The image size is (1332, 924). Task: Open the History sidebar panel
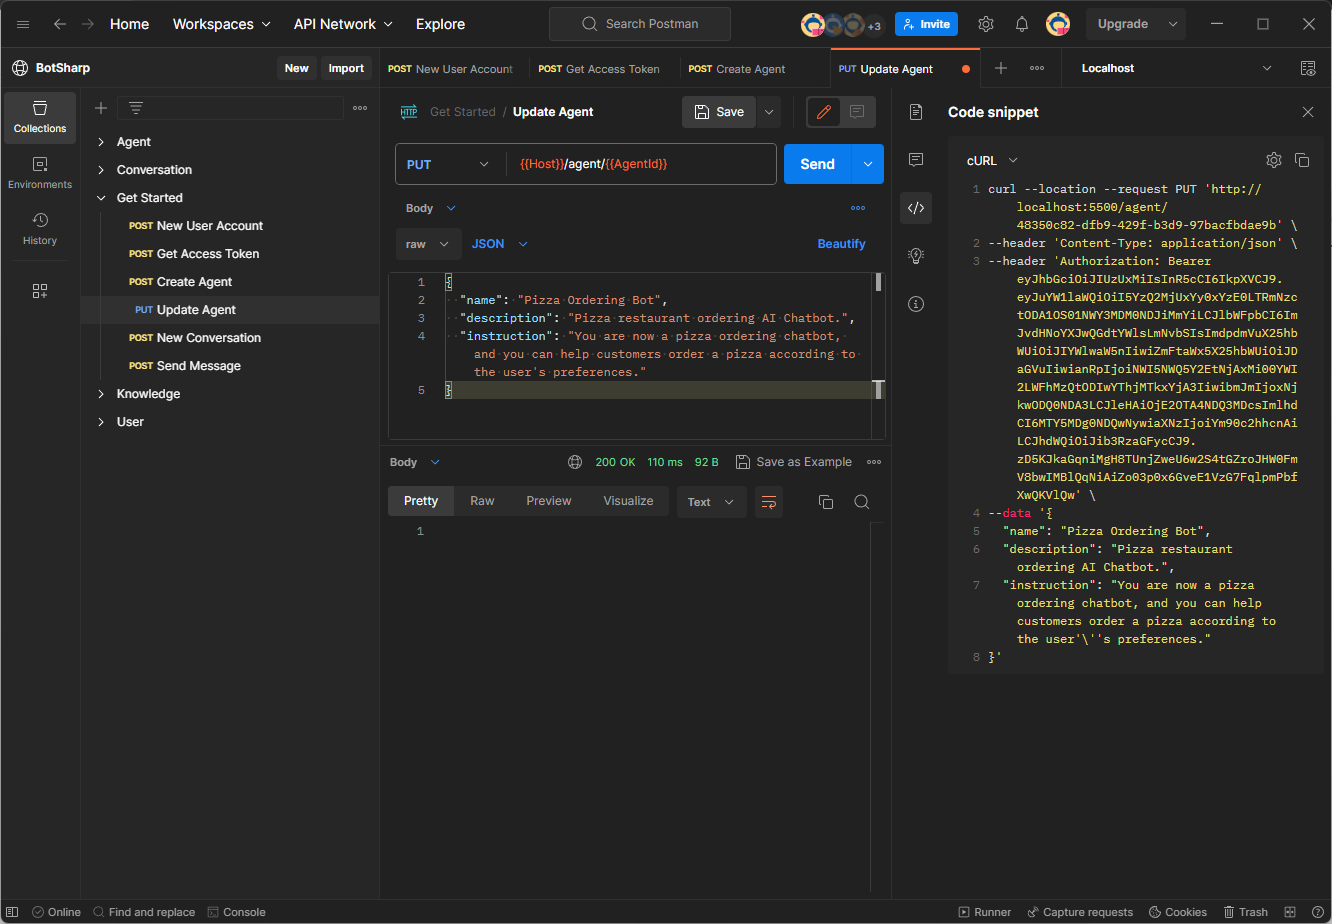point(40,229)
